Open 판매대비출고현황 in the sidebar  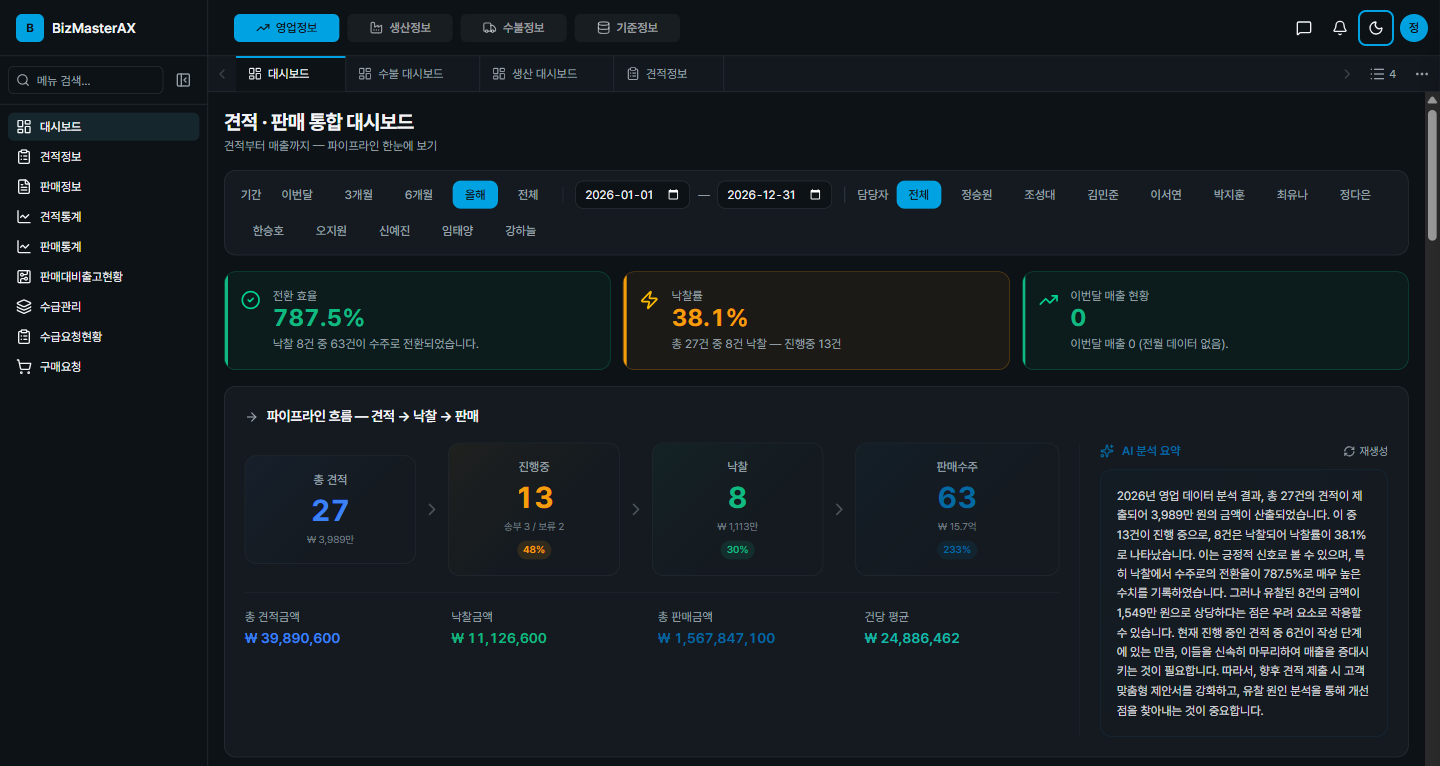104,277
